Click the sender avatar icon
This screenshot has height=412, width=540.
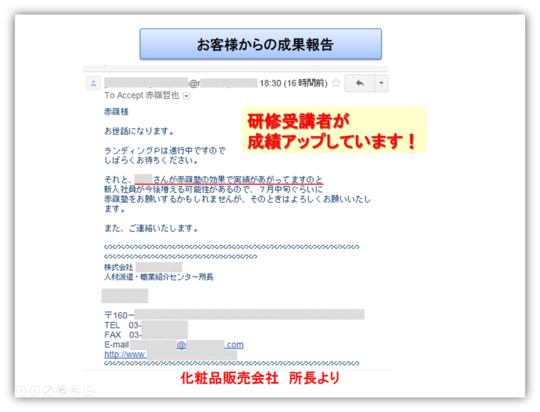click(93, 83)
